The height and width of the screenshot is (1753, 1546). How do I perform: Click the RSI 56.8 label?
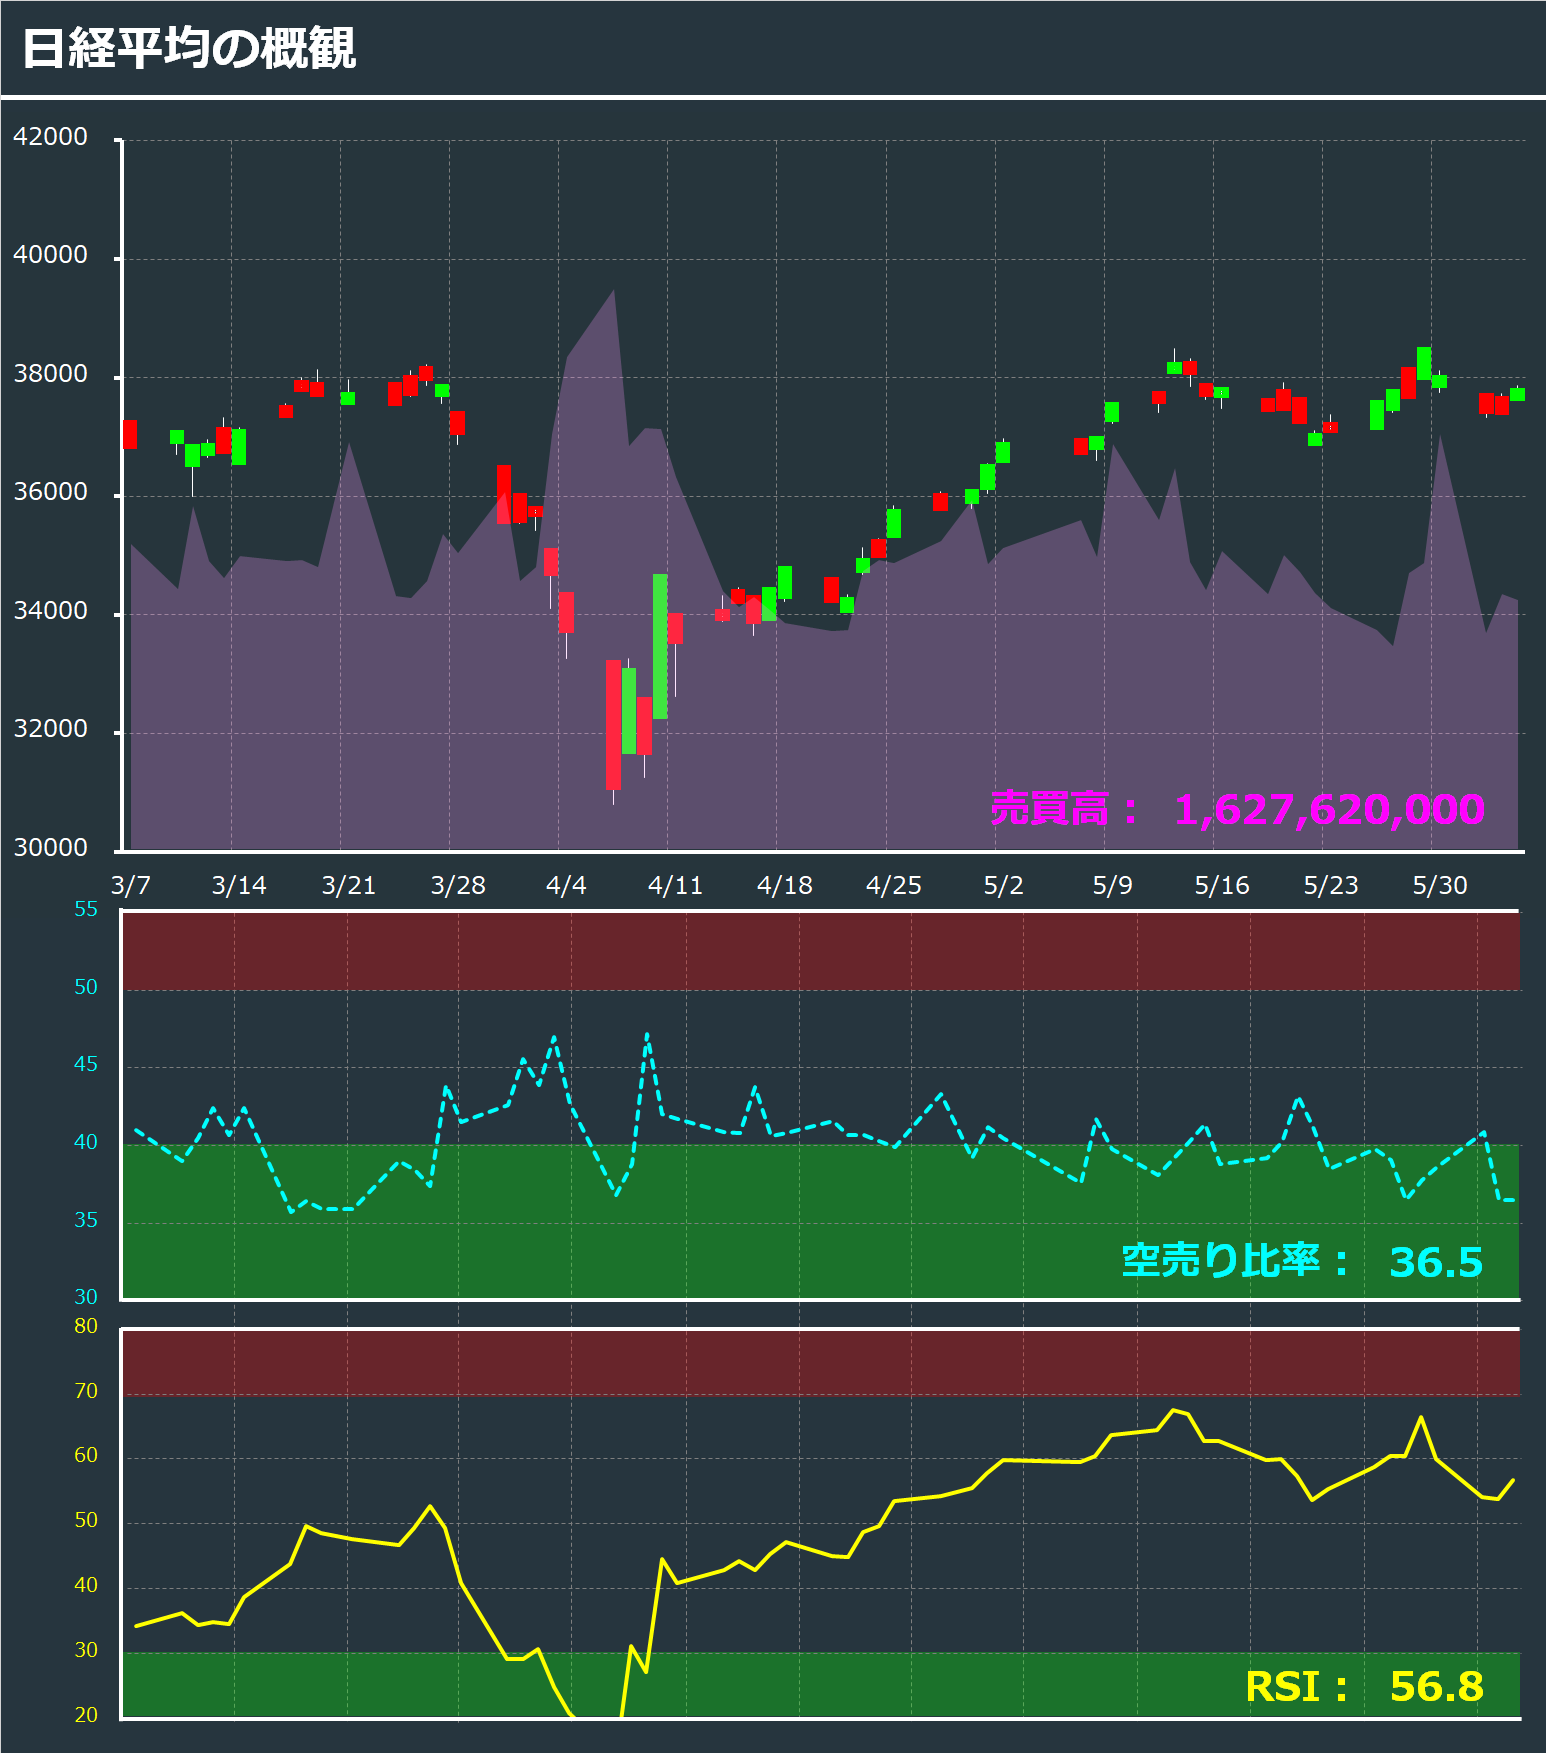1364,1686
